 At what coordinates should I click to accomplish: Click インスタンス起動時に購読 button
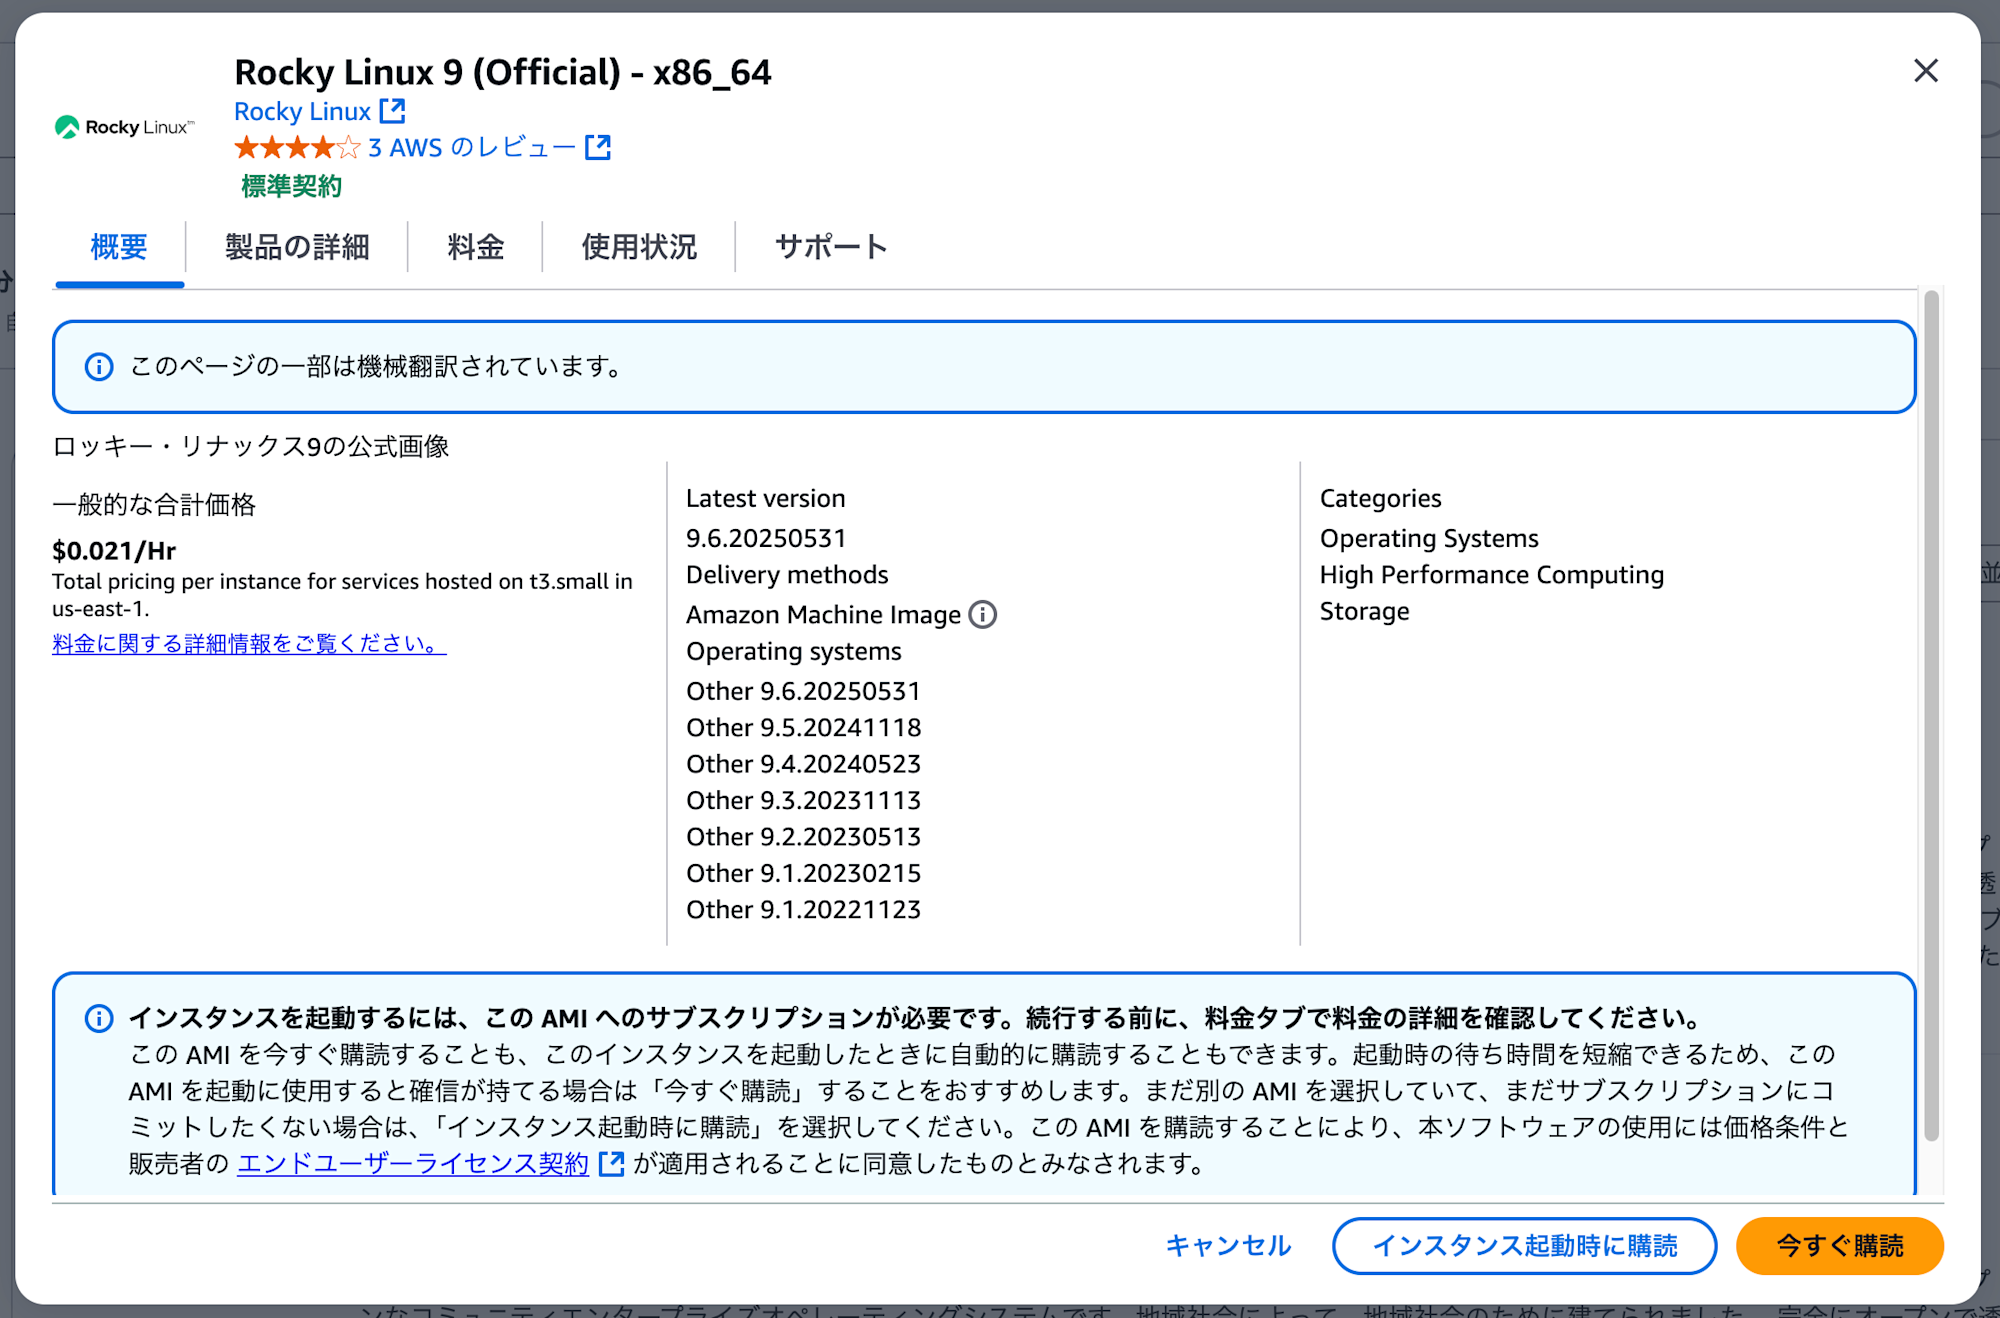click(x=1524, y=1246)
